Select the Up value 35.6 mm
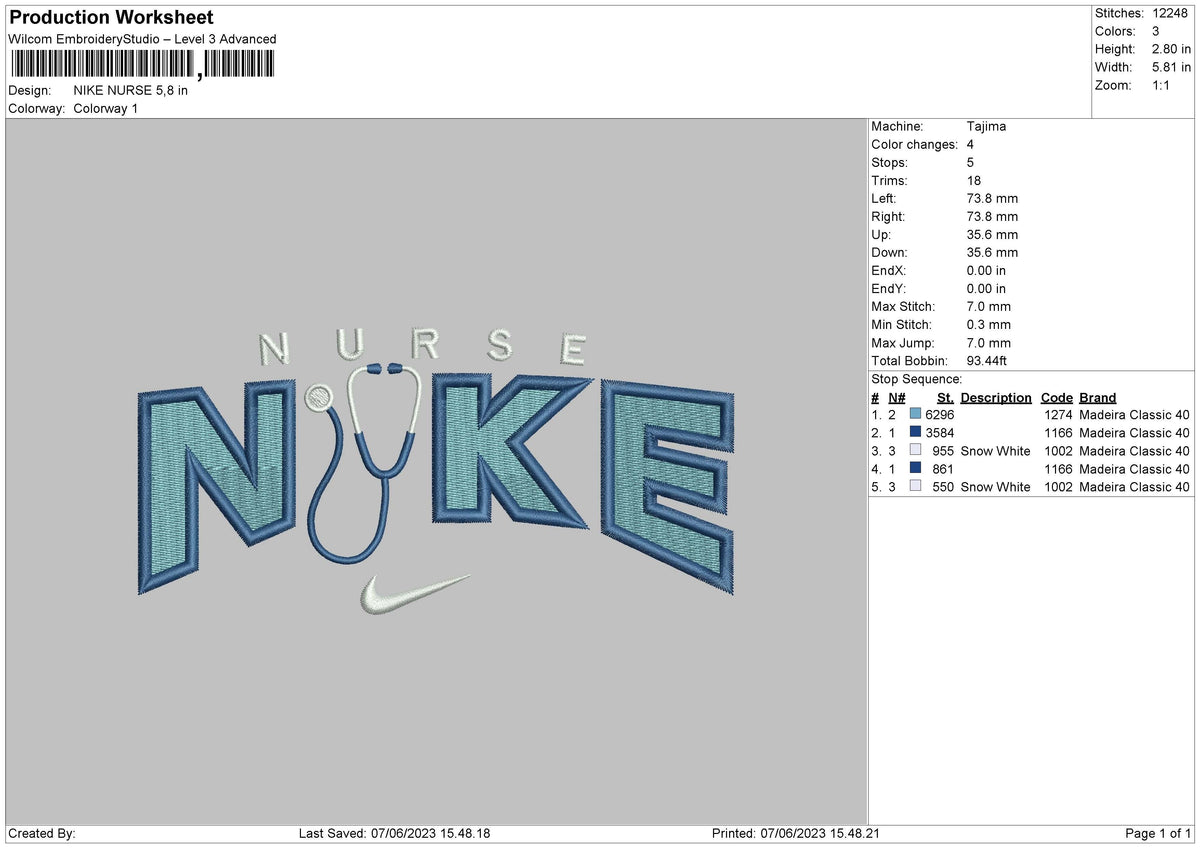The height and width of the screenshot is (848, 1200). click(993, 234)
